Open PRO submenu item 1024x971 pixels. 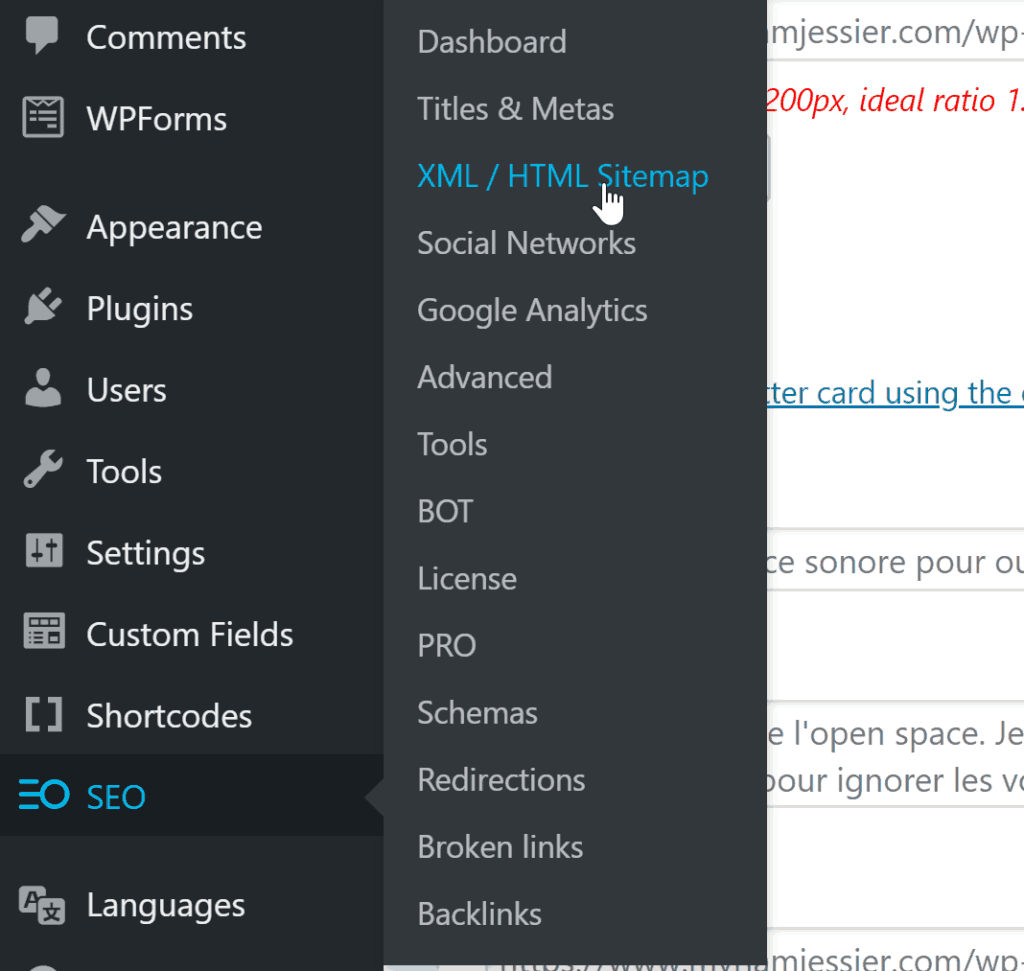point(447,646)
